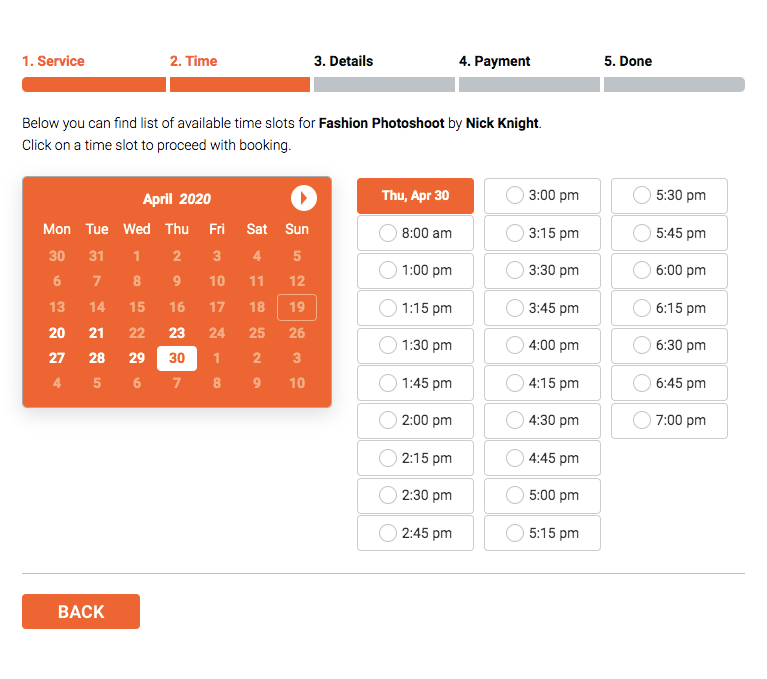Click the BACK button
Viewport: 767px width, 679px height.
(x=81, y=612)
